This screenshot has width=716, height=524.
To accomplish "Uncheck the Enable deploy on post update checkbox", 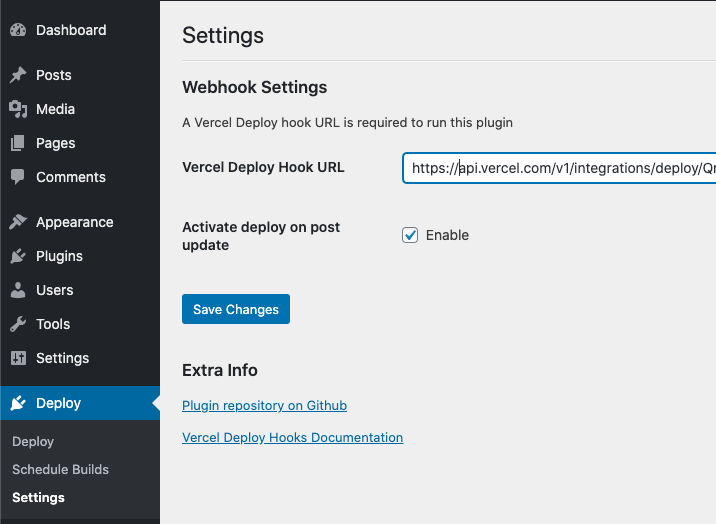I will coord(410,235).
